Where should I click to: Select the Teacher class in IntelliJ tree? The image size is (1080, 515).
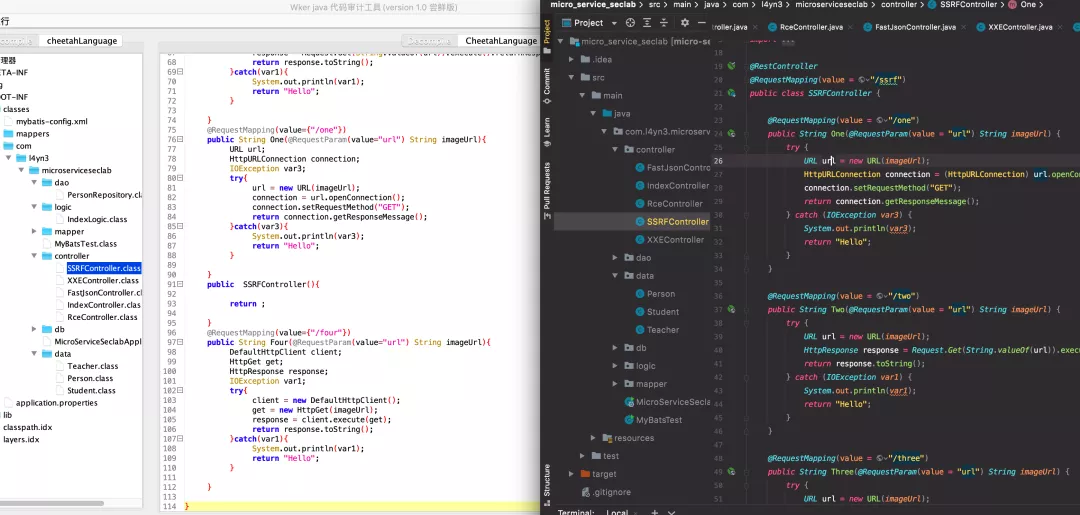tap(657, 330)
